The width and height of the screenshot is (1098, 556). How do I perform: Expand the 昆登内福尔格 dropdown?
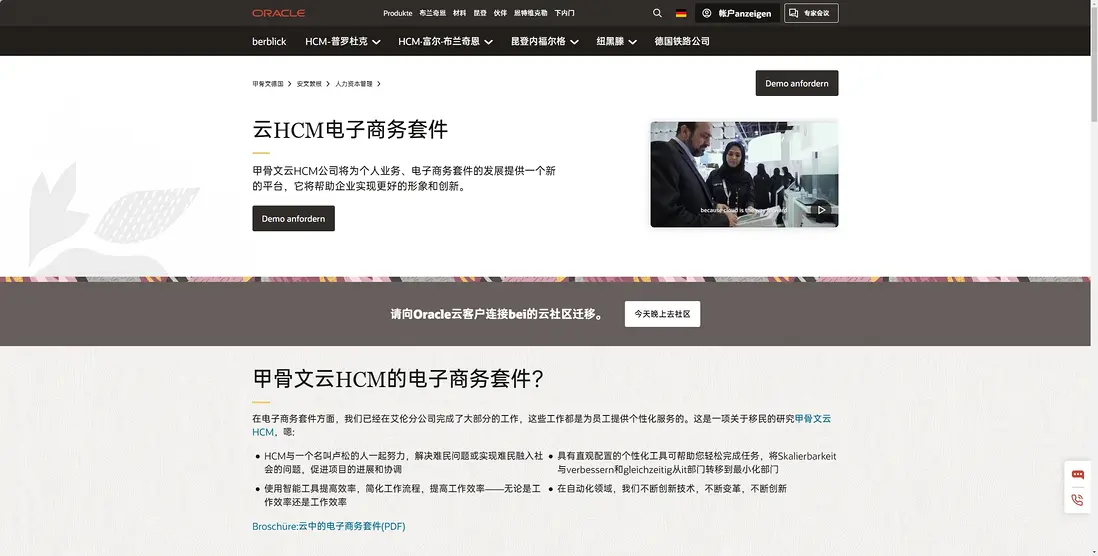[545, 41]
